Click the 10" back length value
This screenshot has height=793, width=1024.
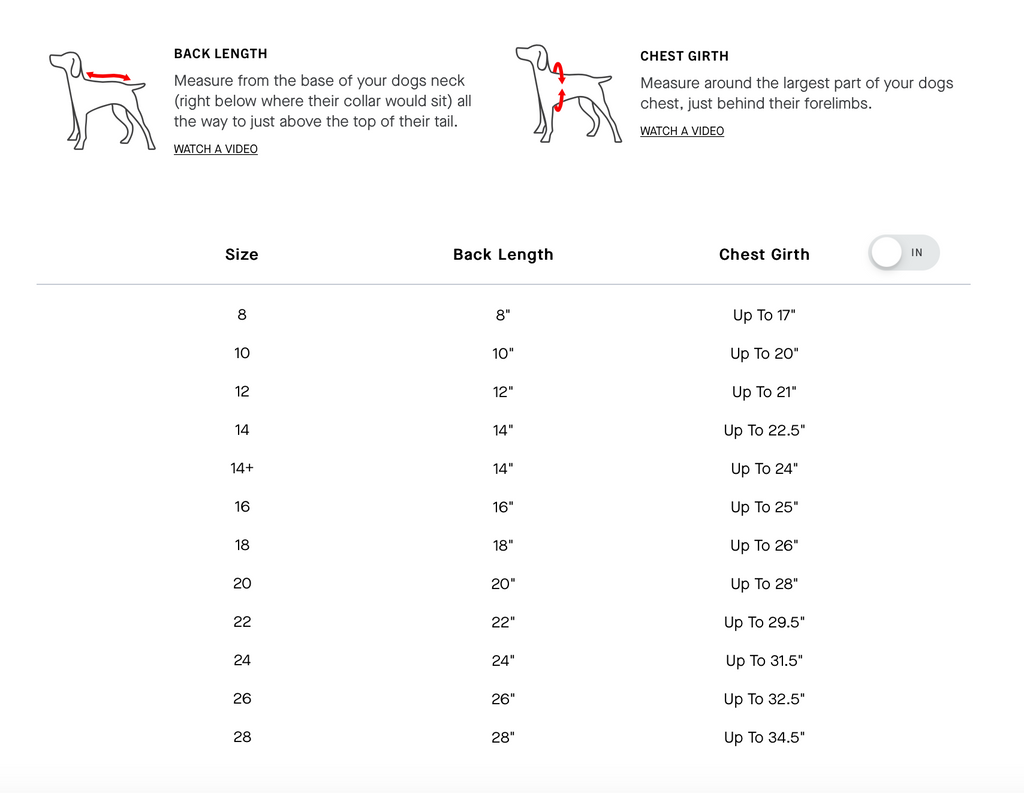[x=503, y=353]
